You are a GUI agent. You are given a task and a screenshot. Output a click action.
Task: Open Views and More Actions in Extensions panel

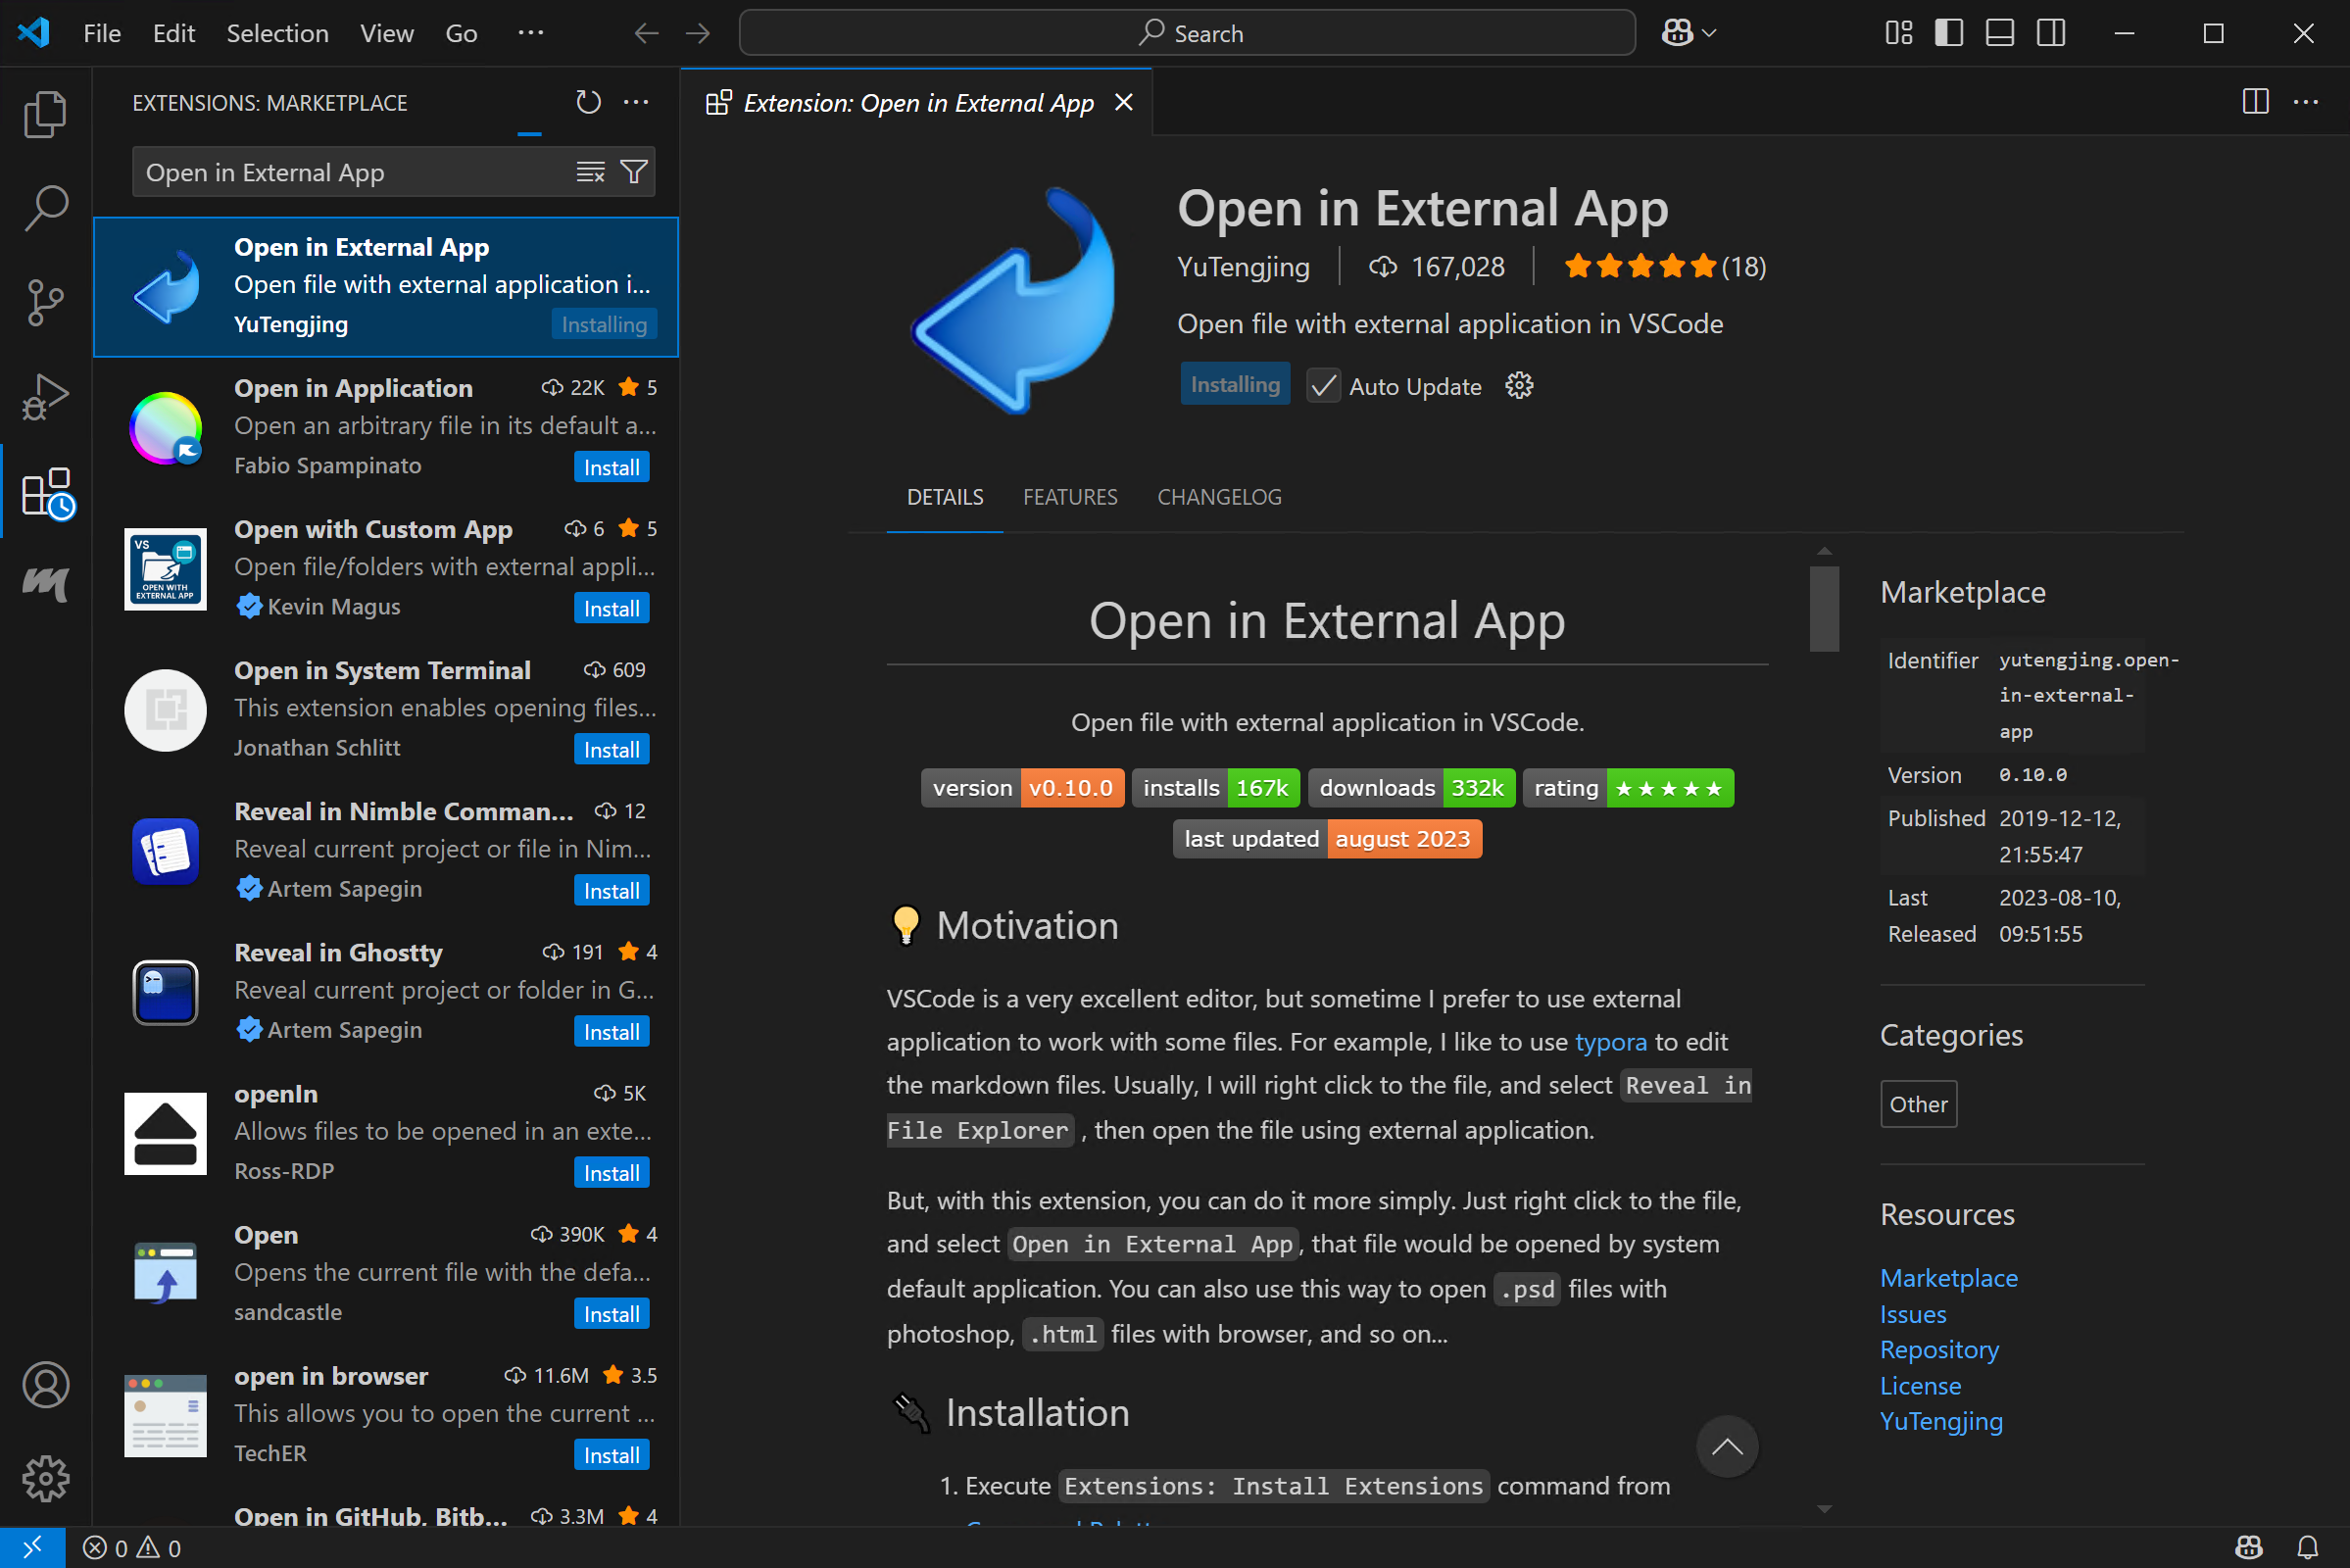(636, 102)
